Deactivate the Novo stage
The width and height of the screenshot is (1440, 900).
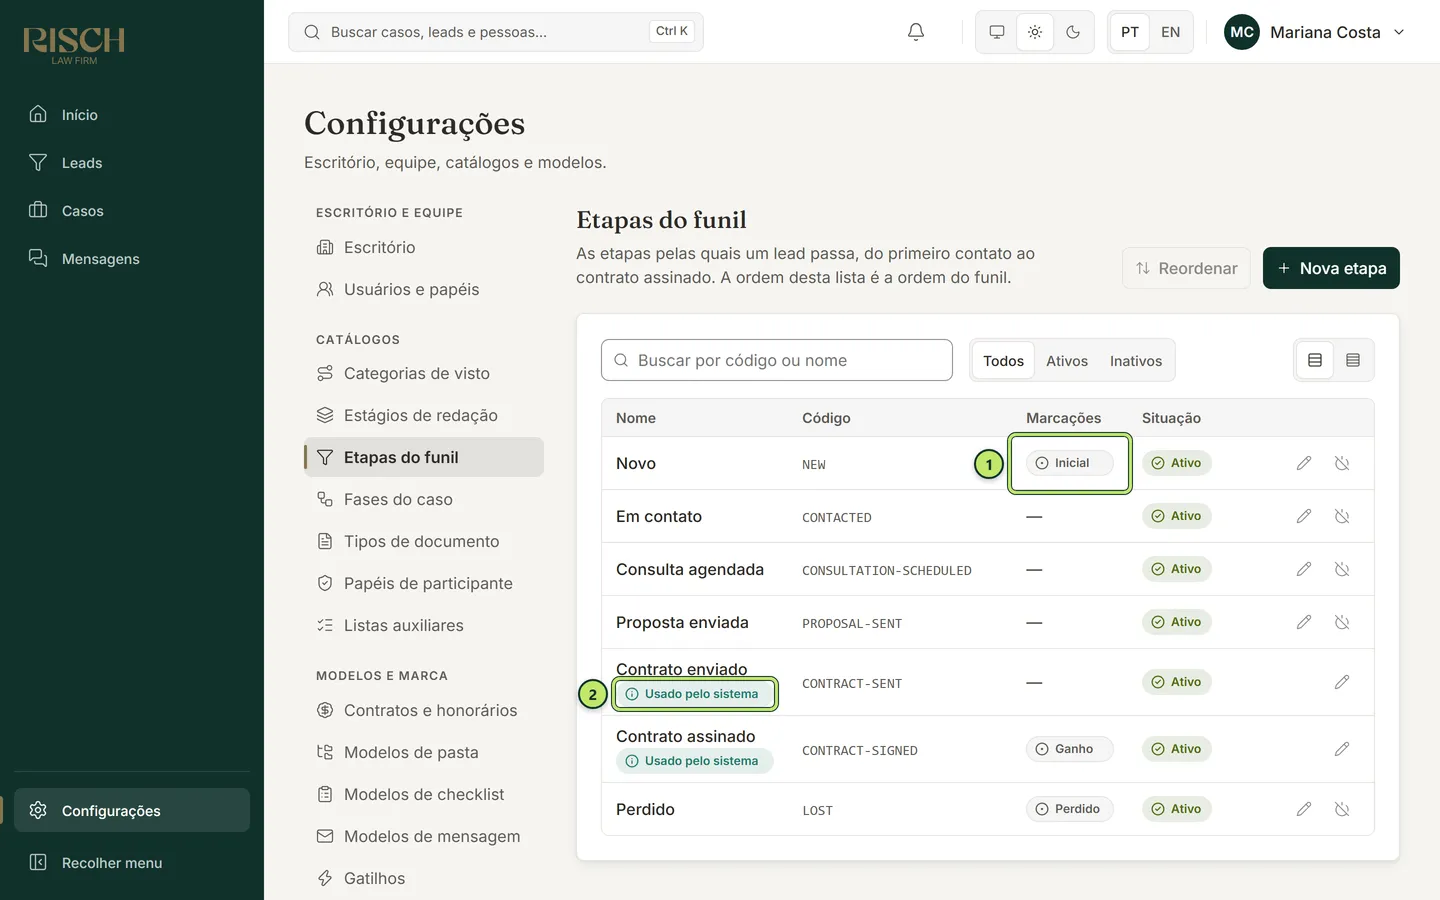coord(1342,463)
